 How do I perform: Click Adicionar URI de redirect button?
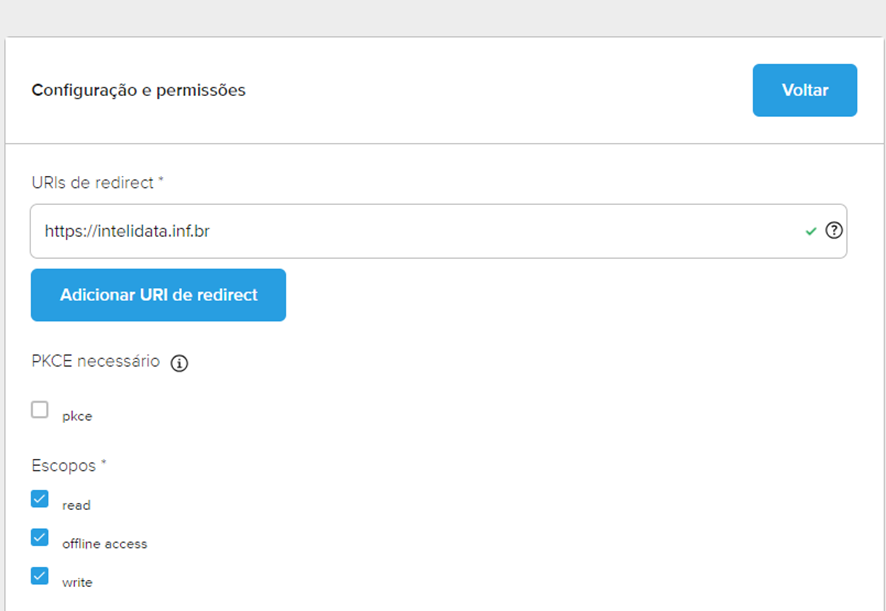click(x=158, y=295)
